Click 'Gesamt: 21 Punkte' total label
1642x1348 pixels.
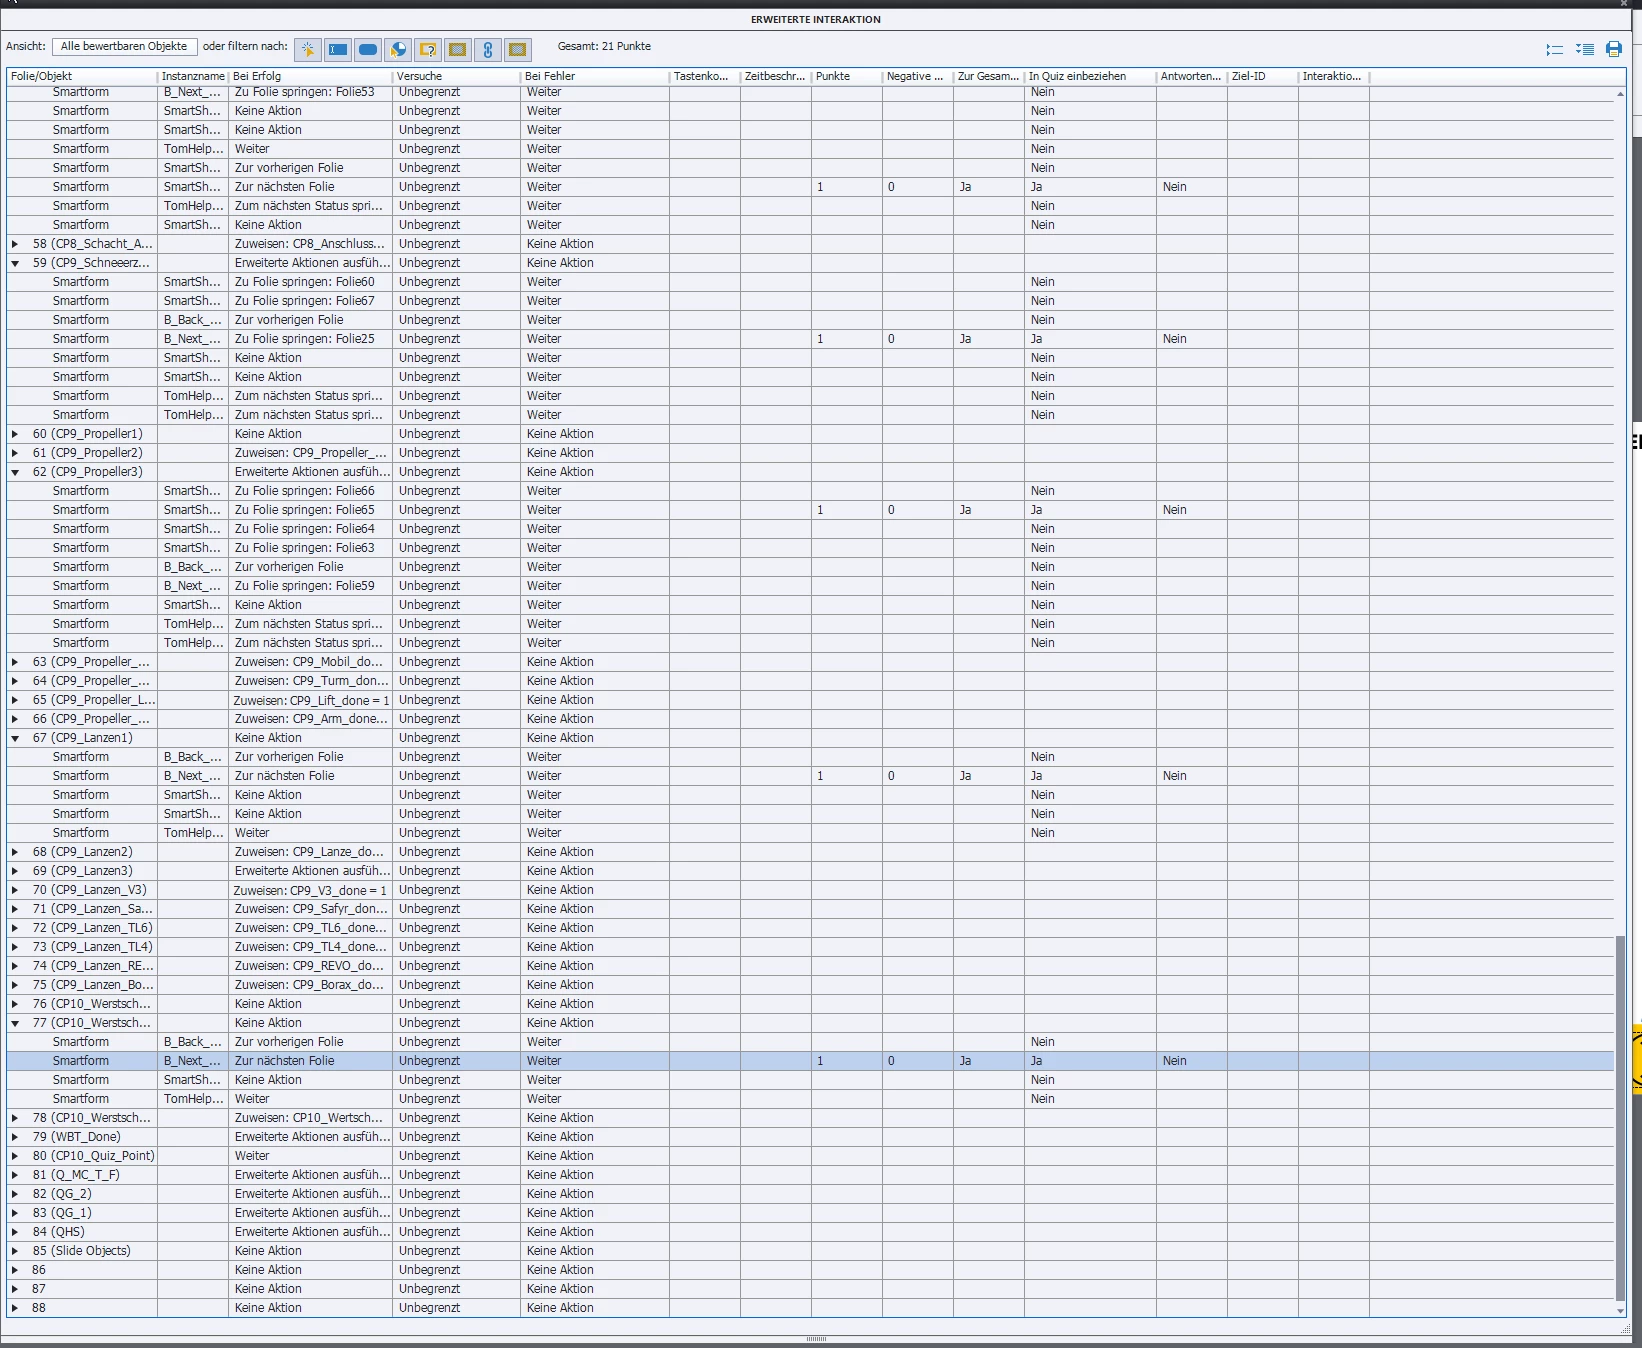[604, 46]
